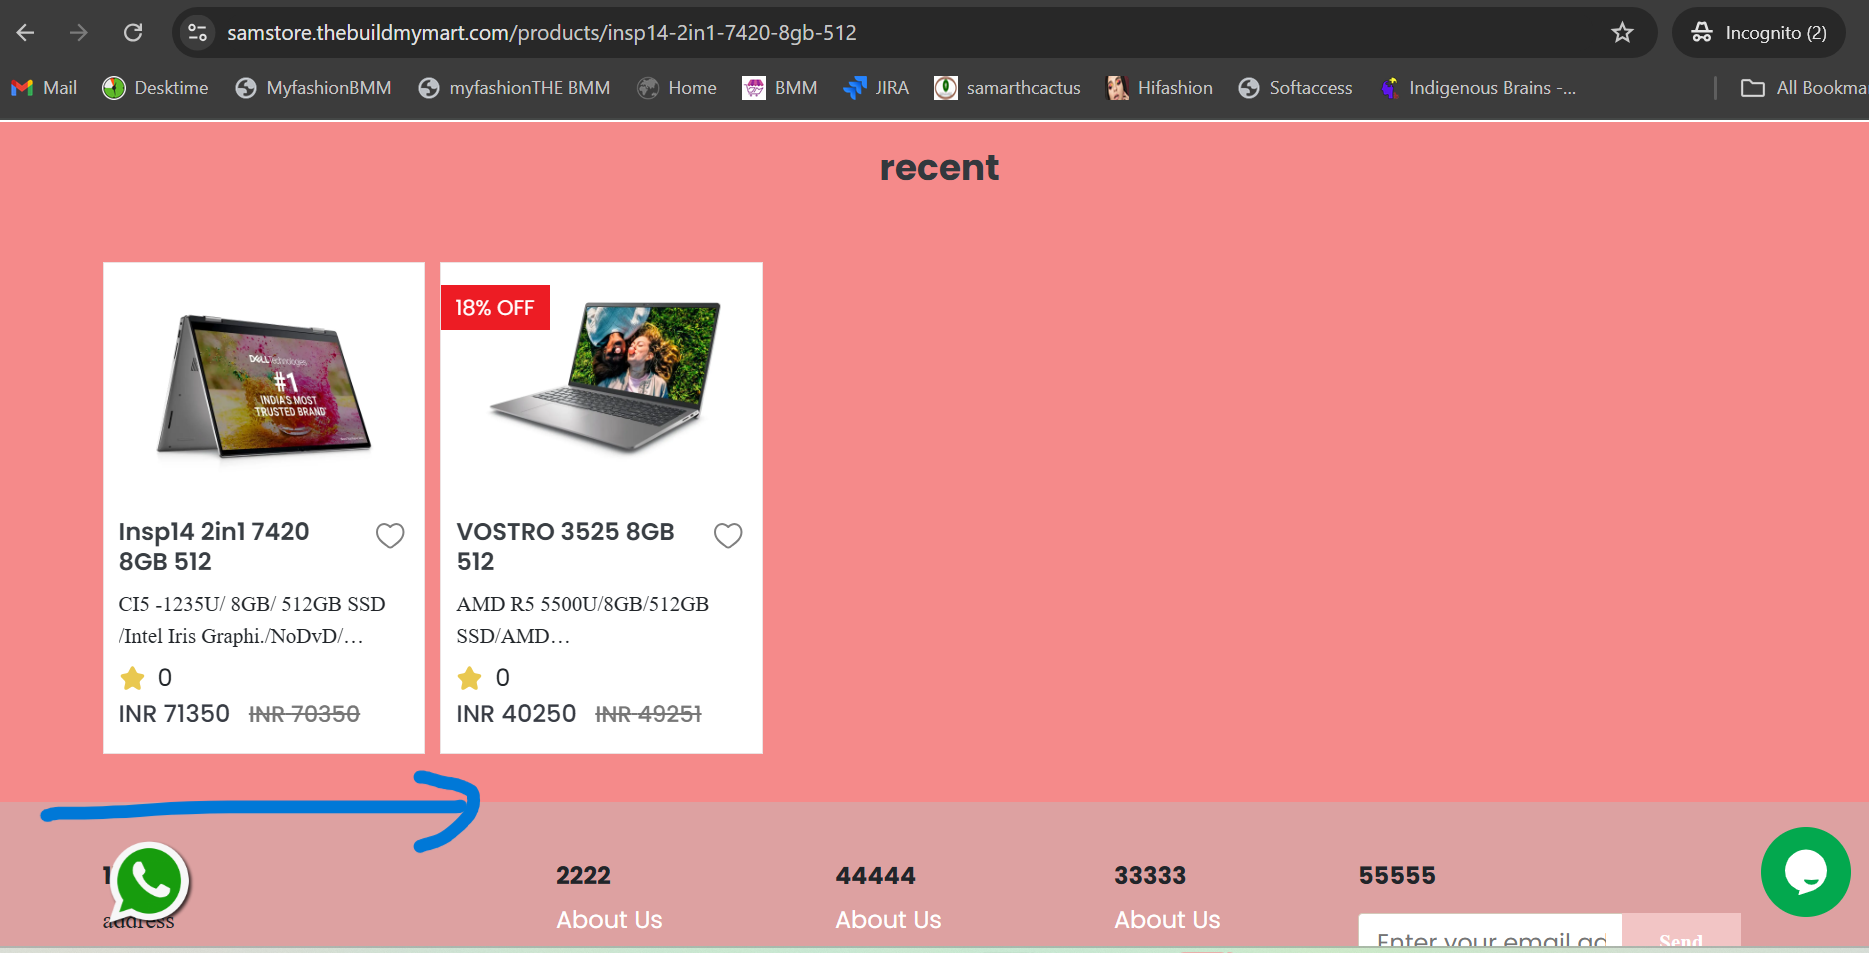The width and height of the screenshot is (1869, 953).
Task: Click the 55555 footer heading
Action: (x=1397, y=876)
